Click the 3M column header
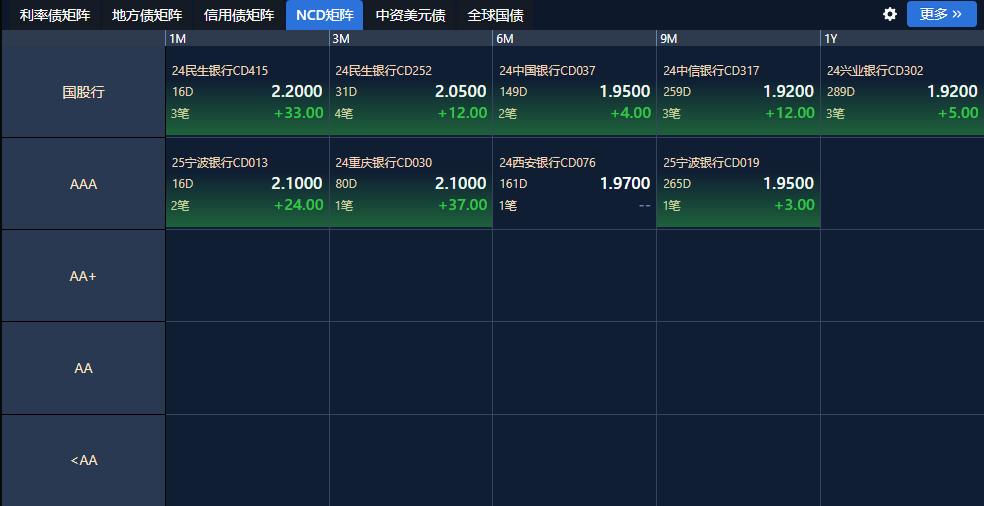Viewport: 984px width, 506px height. pos(411,38)
